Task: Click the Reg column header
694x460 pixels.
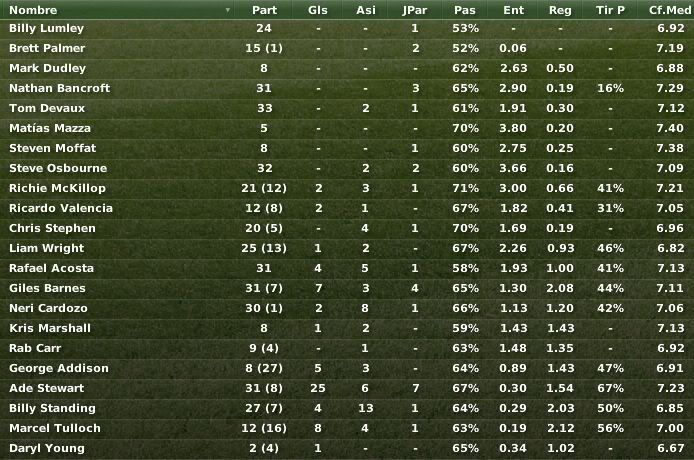Action: click(560, 10)
